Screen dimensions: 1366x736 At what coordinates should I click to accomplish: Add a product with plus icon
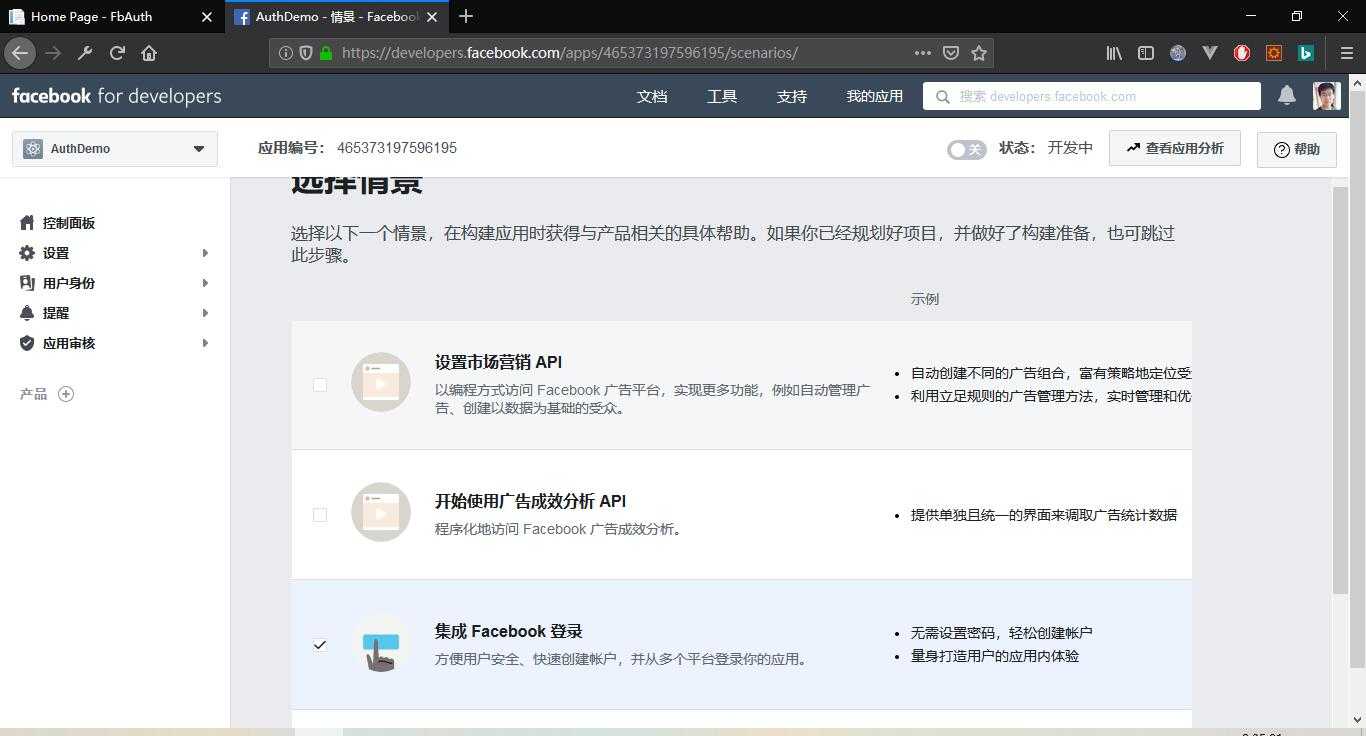(x=66, y=394)
